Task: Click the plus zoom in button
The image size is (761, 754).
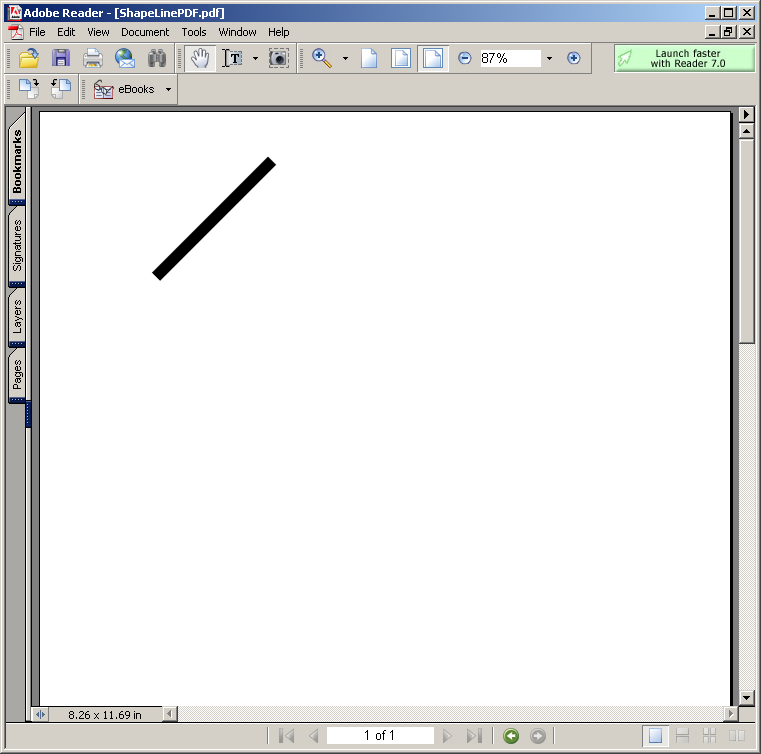Action: click(x=574, y=58)
